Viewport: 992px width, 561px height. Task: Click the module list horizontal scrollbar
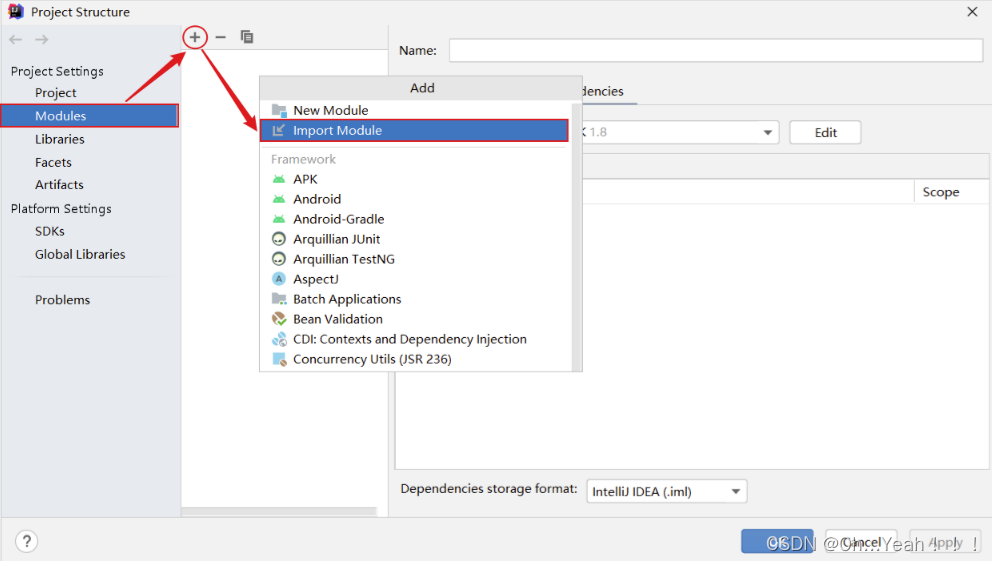coord(279,511)
